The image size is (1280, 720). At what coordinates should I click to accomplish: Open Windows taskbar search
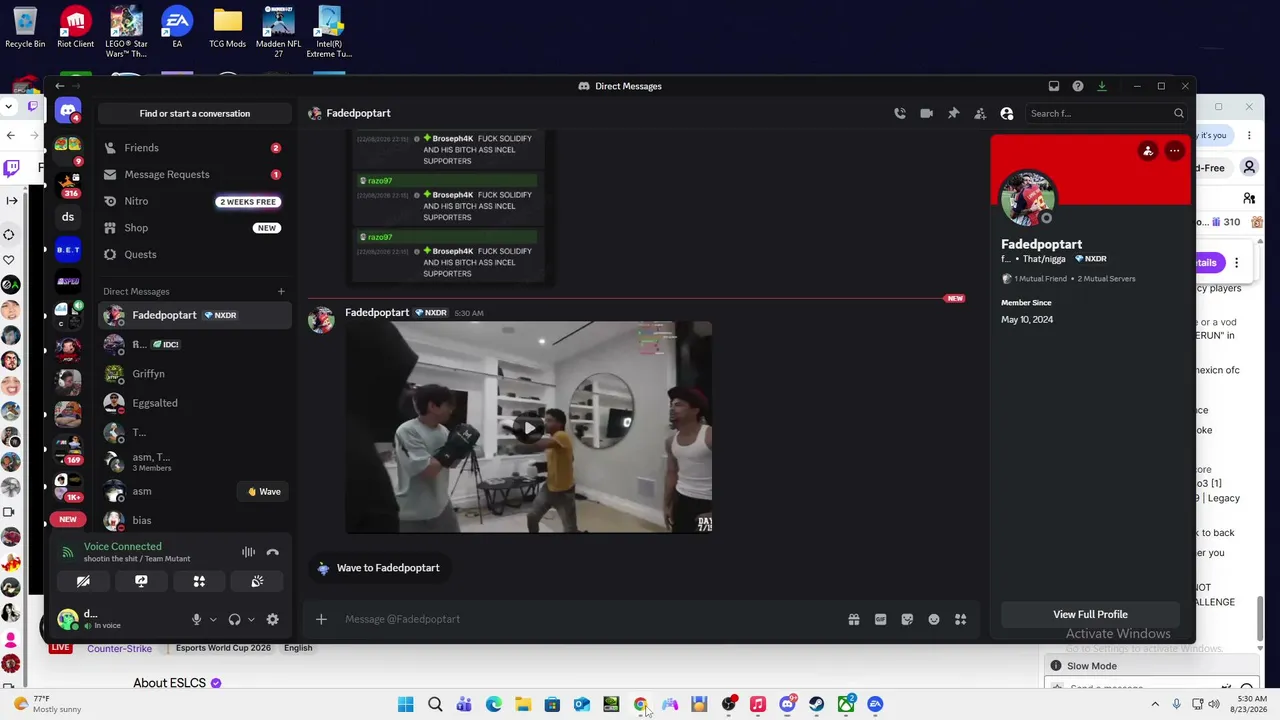[x=435, y=704]
